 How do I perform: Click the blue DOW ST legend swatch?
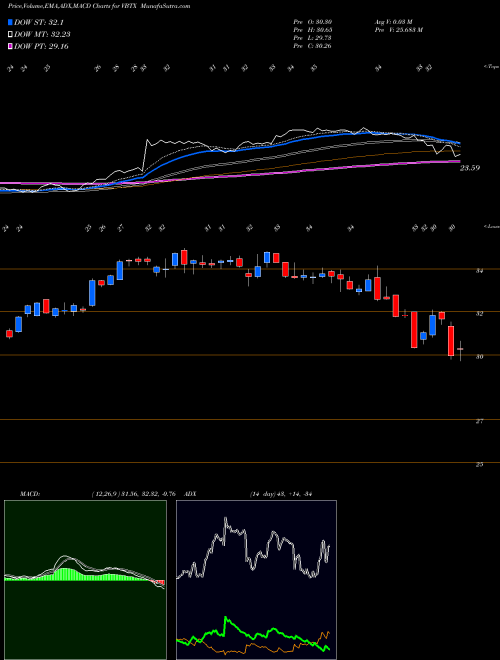coord(11,23)
